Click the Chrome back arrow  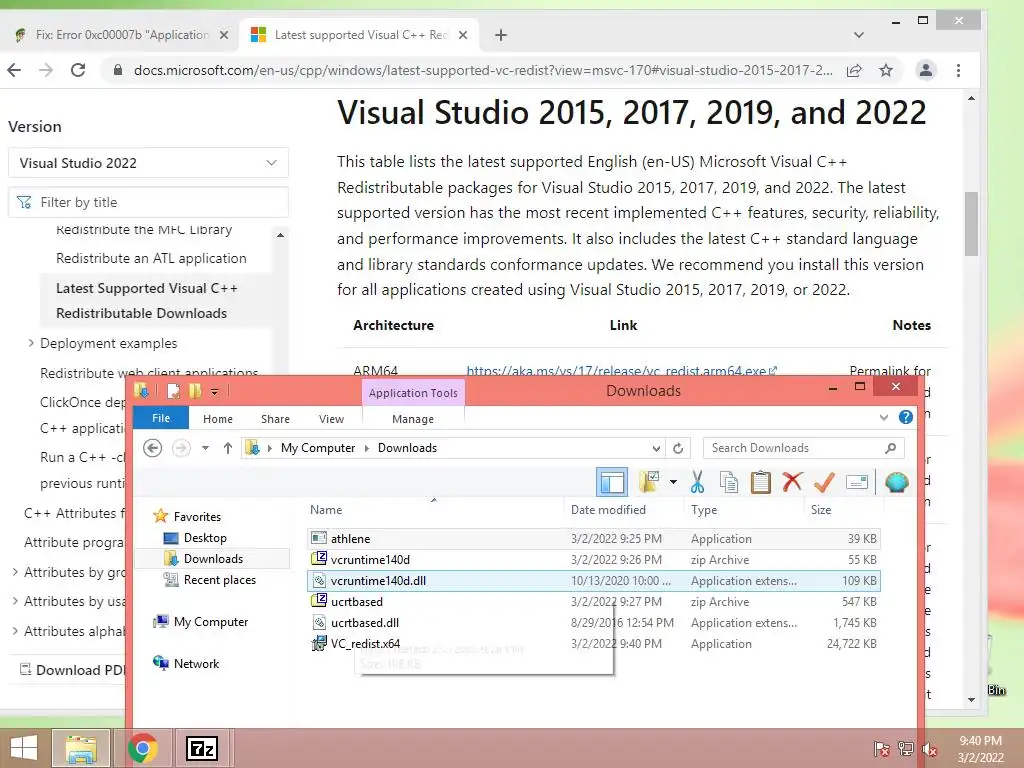coord(14,70)
